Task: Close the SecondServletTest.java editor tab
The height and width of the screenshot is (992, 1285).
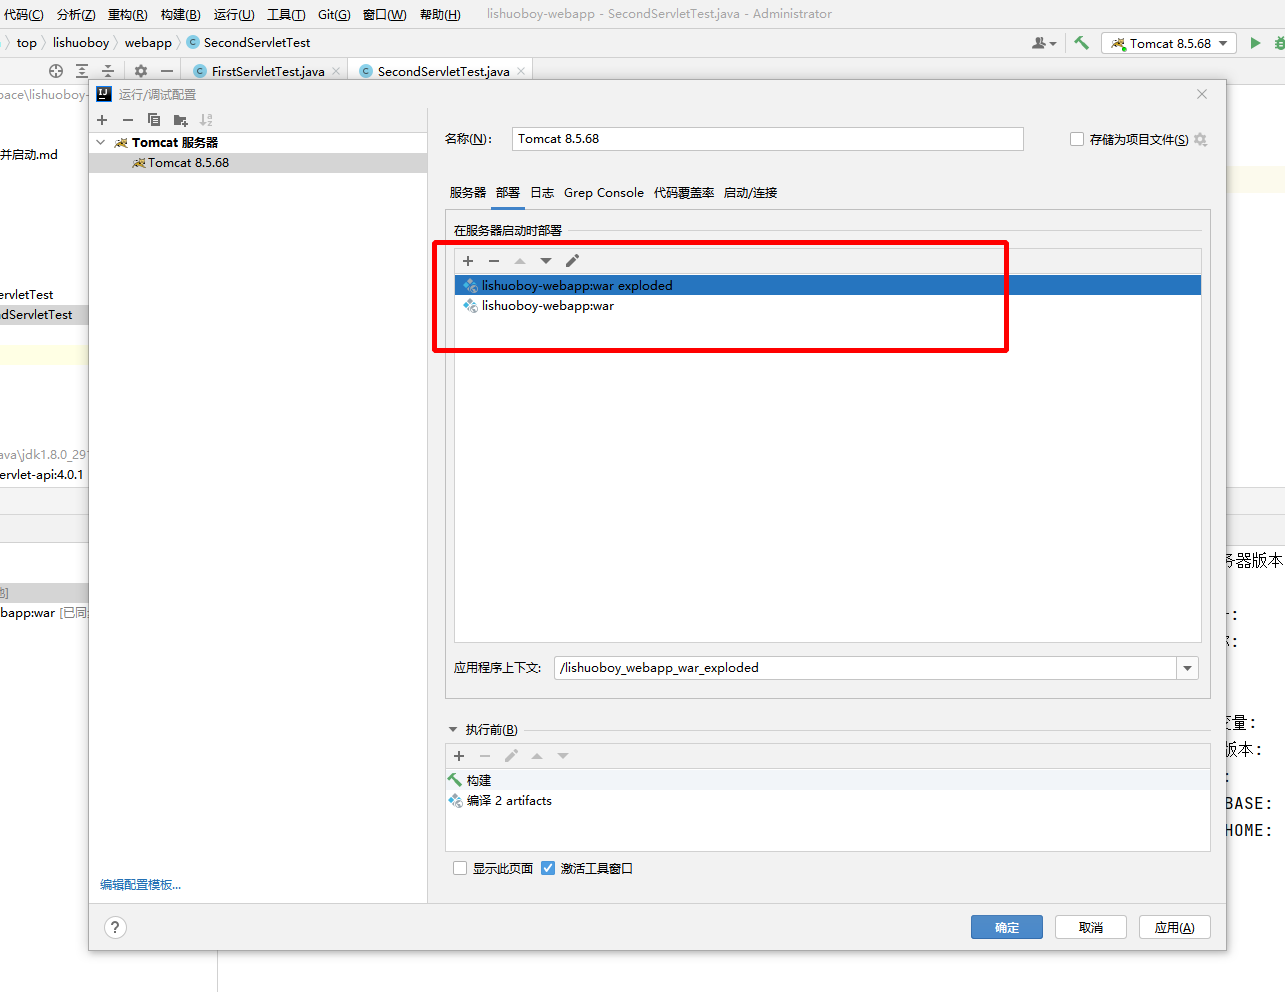Action: (x=521, y=71)
